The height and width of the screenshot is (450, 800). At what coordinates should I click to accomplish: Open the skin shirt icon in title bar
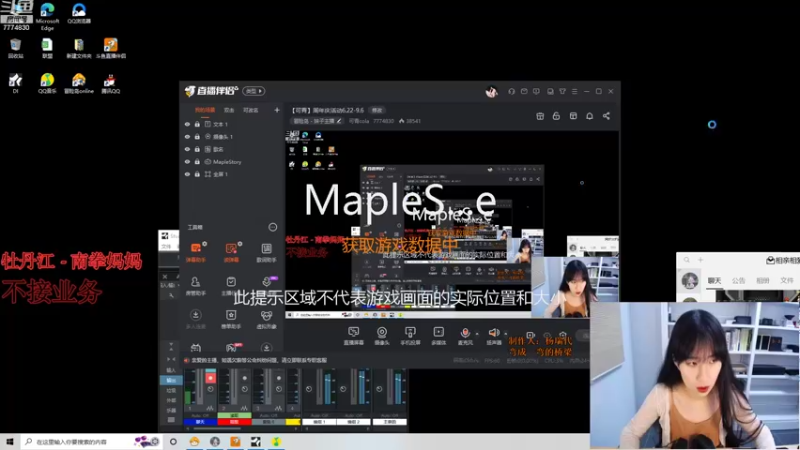[x=562, y=91]
